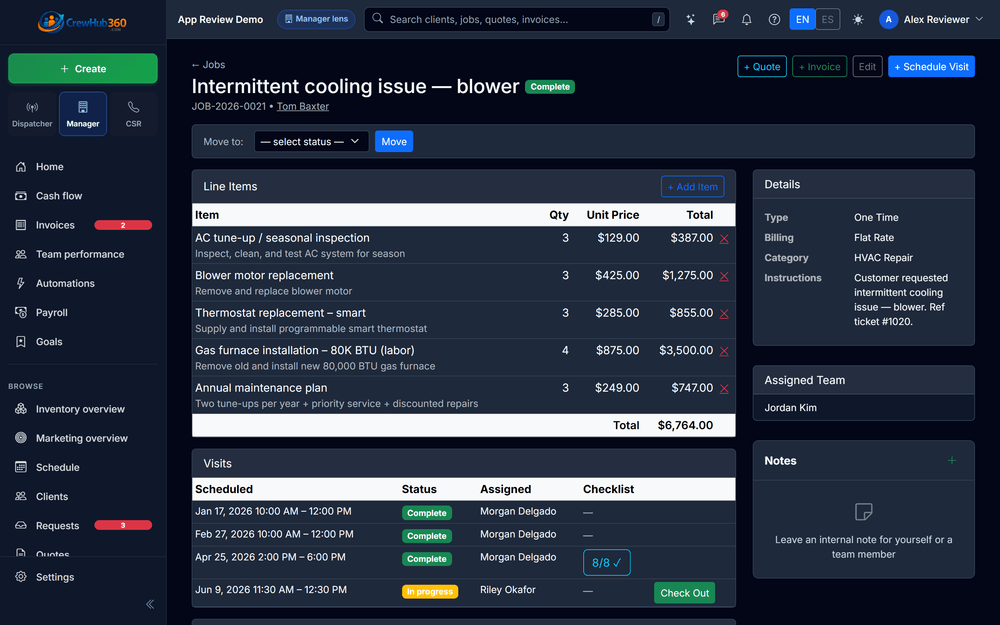Switch to the CSR role tab
The image size is (1000, 625).
[x=133, y=114]
